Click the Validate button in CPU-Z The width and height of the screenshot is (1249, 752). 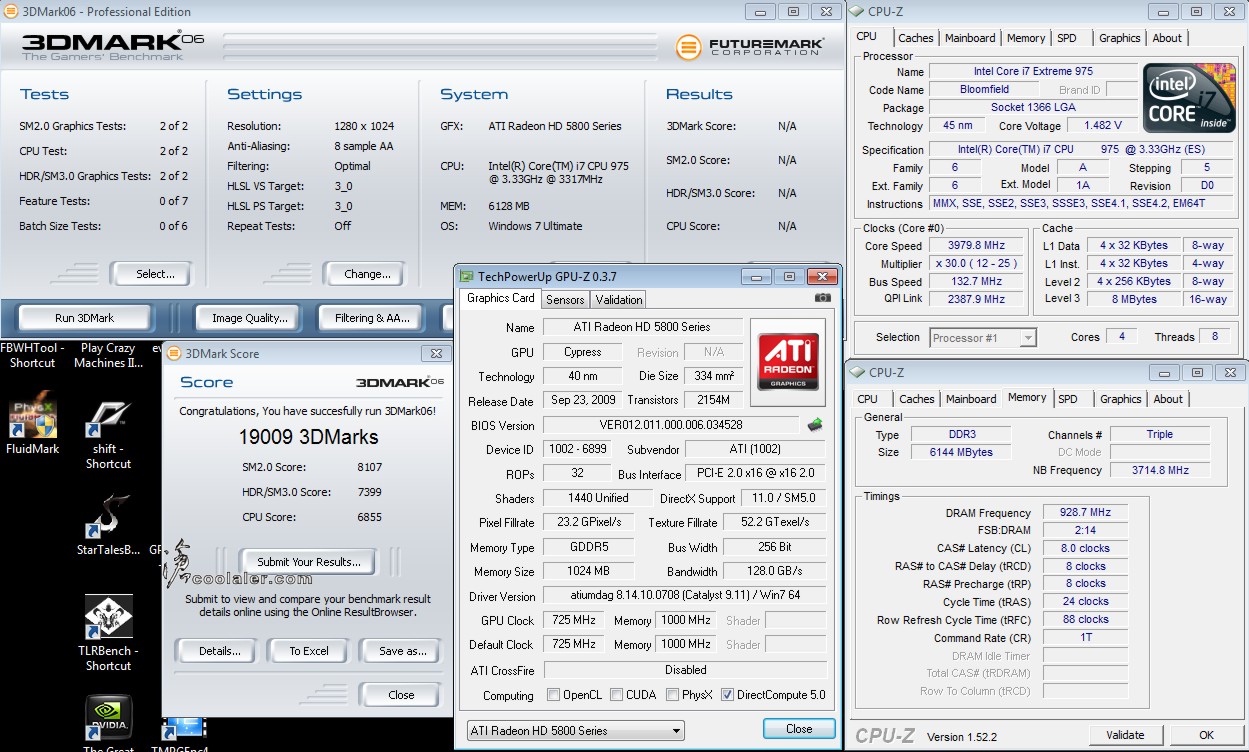tap(1125, 735)
